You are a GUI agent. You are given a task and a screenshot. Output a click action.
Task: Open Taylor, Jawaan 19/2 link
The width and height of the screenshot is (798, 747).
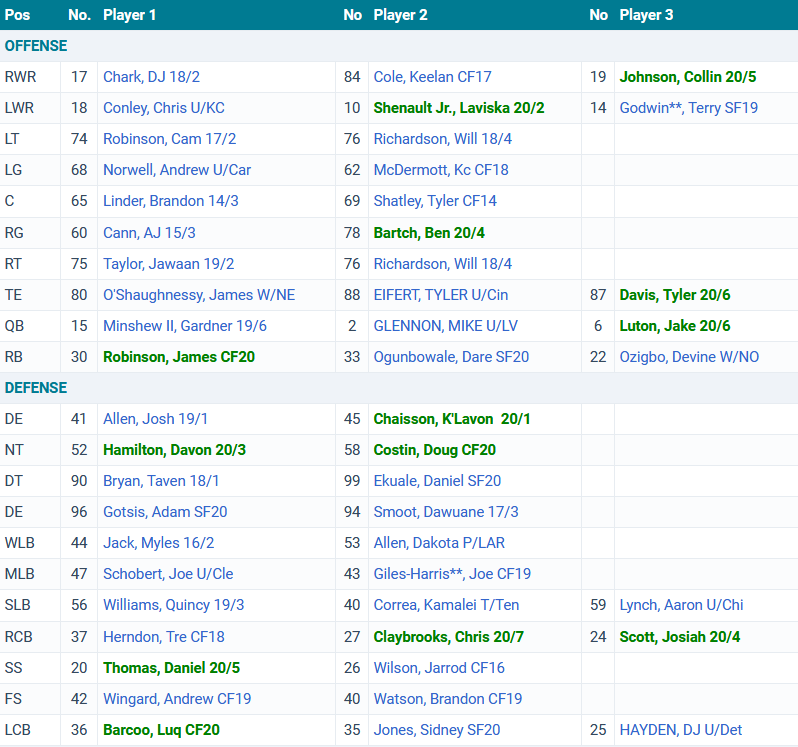[x=168, y=264]
